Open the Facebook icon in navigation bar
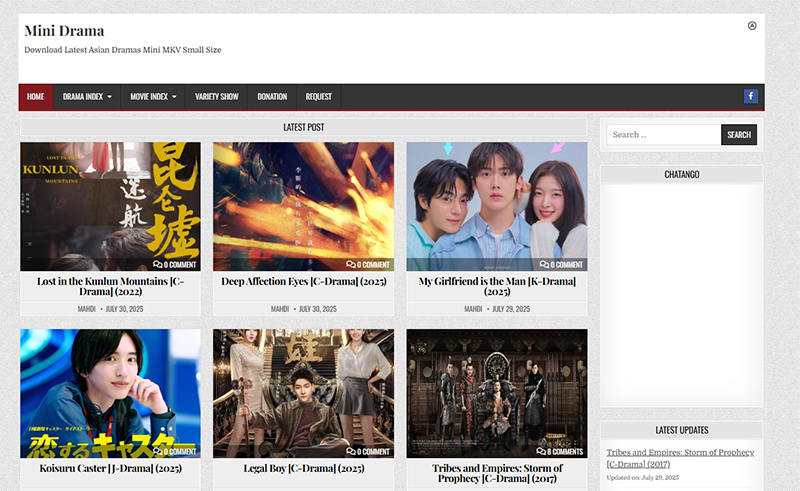The height and width of the screenshot is (491, 800). point(751,96)
